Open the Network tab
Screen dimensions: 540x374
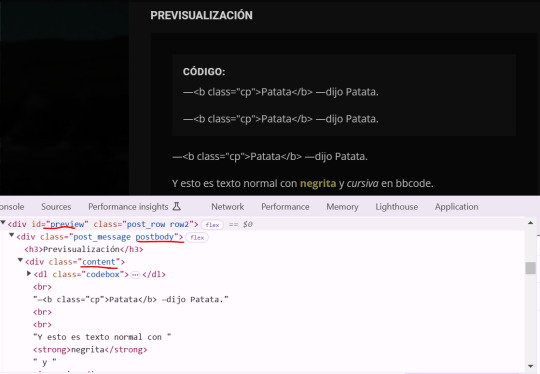pyautogui.click(x=228, y=207)
